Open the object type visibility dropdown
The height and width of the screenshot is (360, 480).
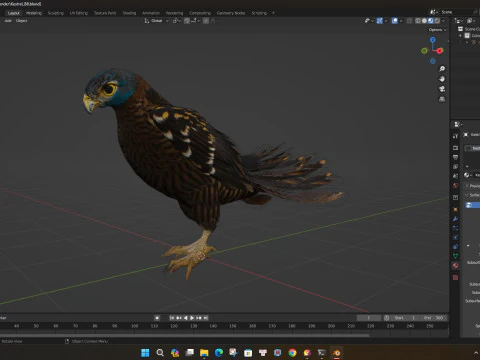(369, 21)
